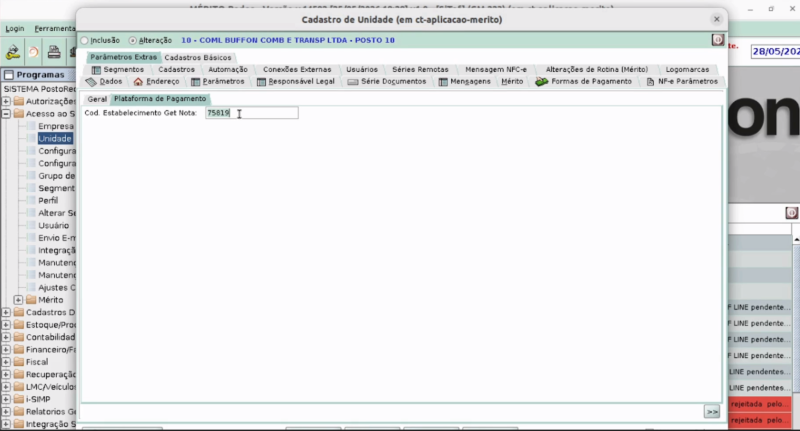Select Segment item in programs tree
Viewport: 800px width, 431px height.
pos(56,188)
